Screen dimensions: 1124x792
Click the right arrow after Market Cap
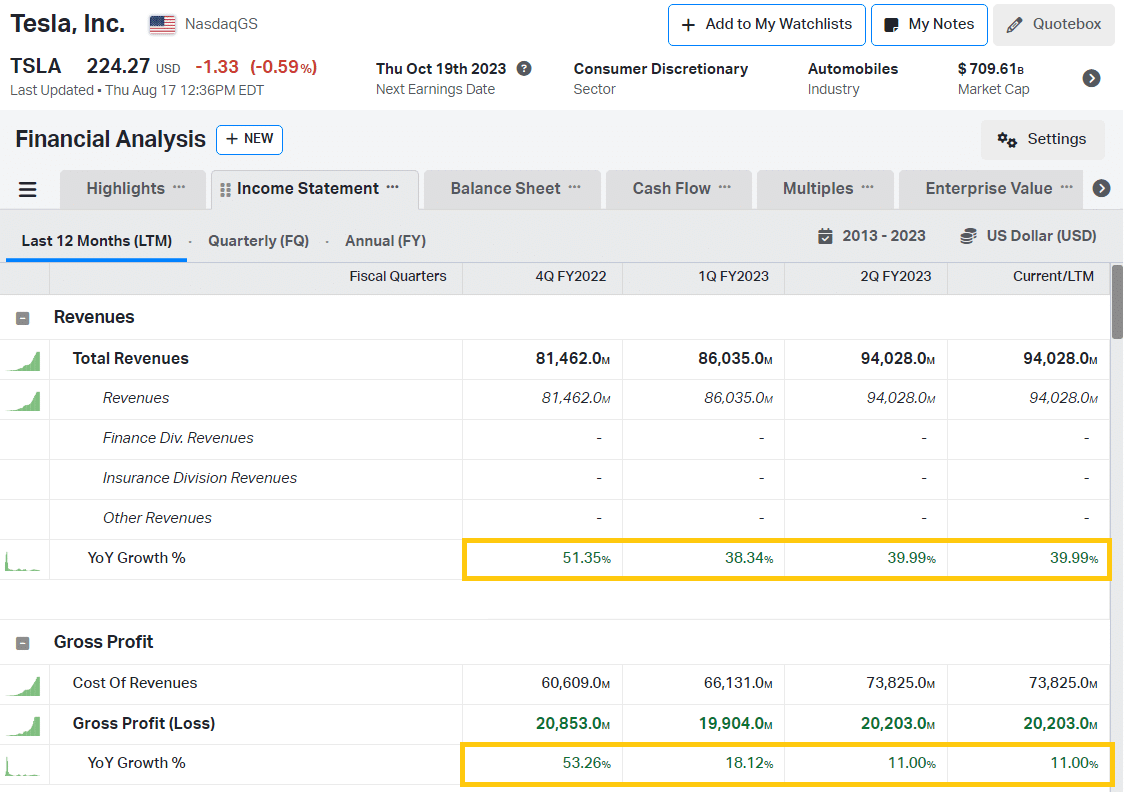[x=1091, y=78]
